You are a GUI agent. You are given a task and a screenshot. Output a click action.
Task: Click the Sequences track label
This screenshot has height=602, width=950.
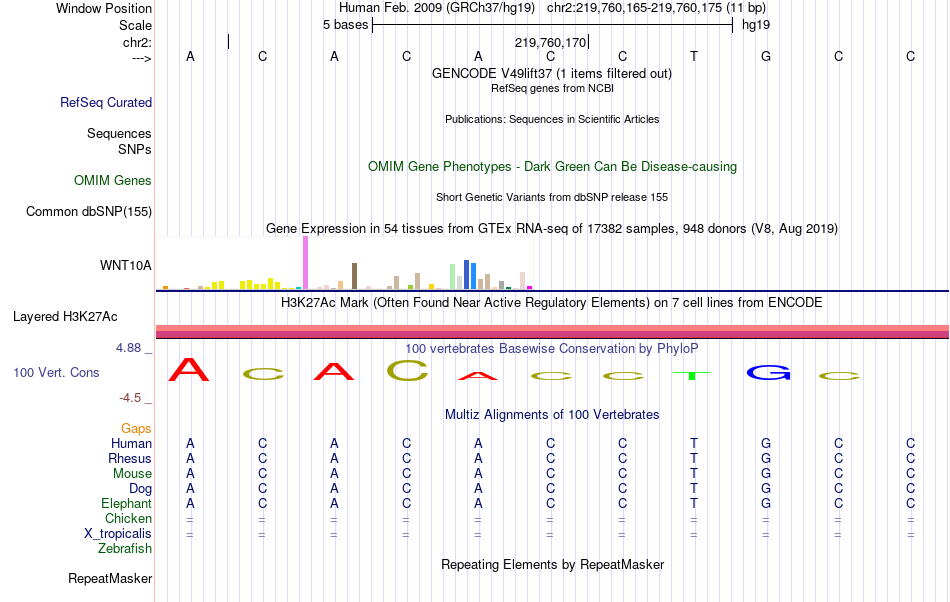[x=119, y=133]
